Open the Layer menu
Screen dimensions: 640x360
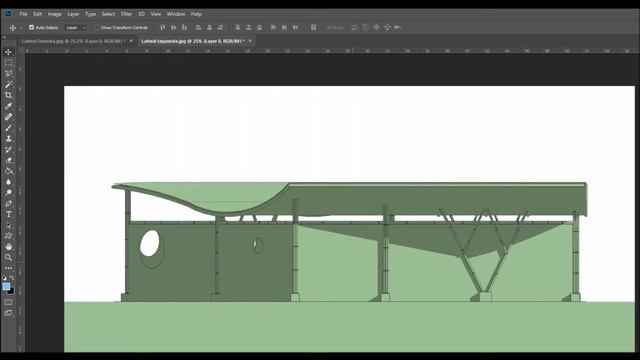pyautogui.click(x=73, y=14)
